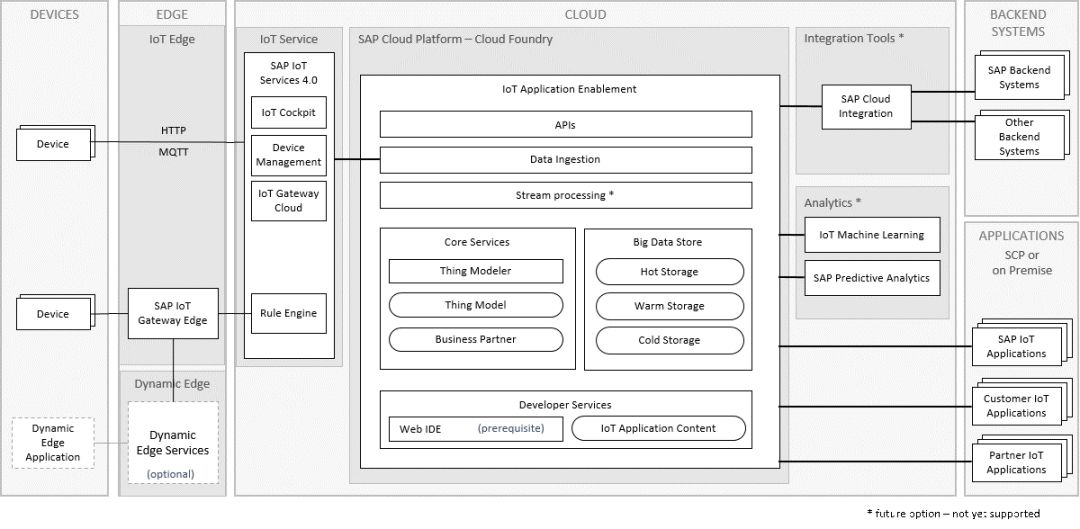
Task: Select the IoT Machine Learning box
Action: pos(872,235)
